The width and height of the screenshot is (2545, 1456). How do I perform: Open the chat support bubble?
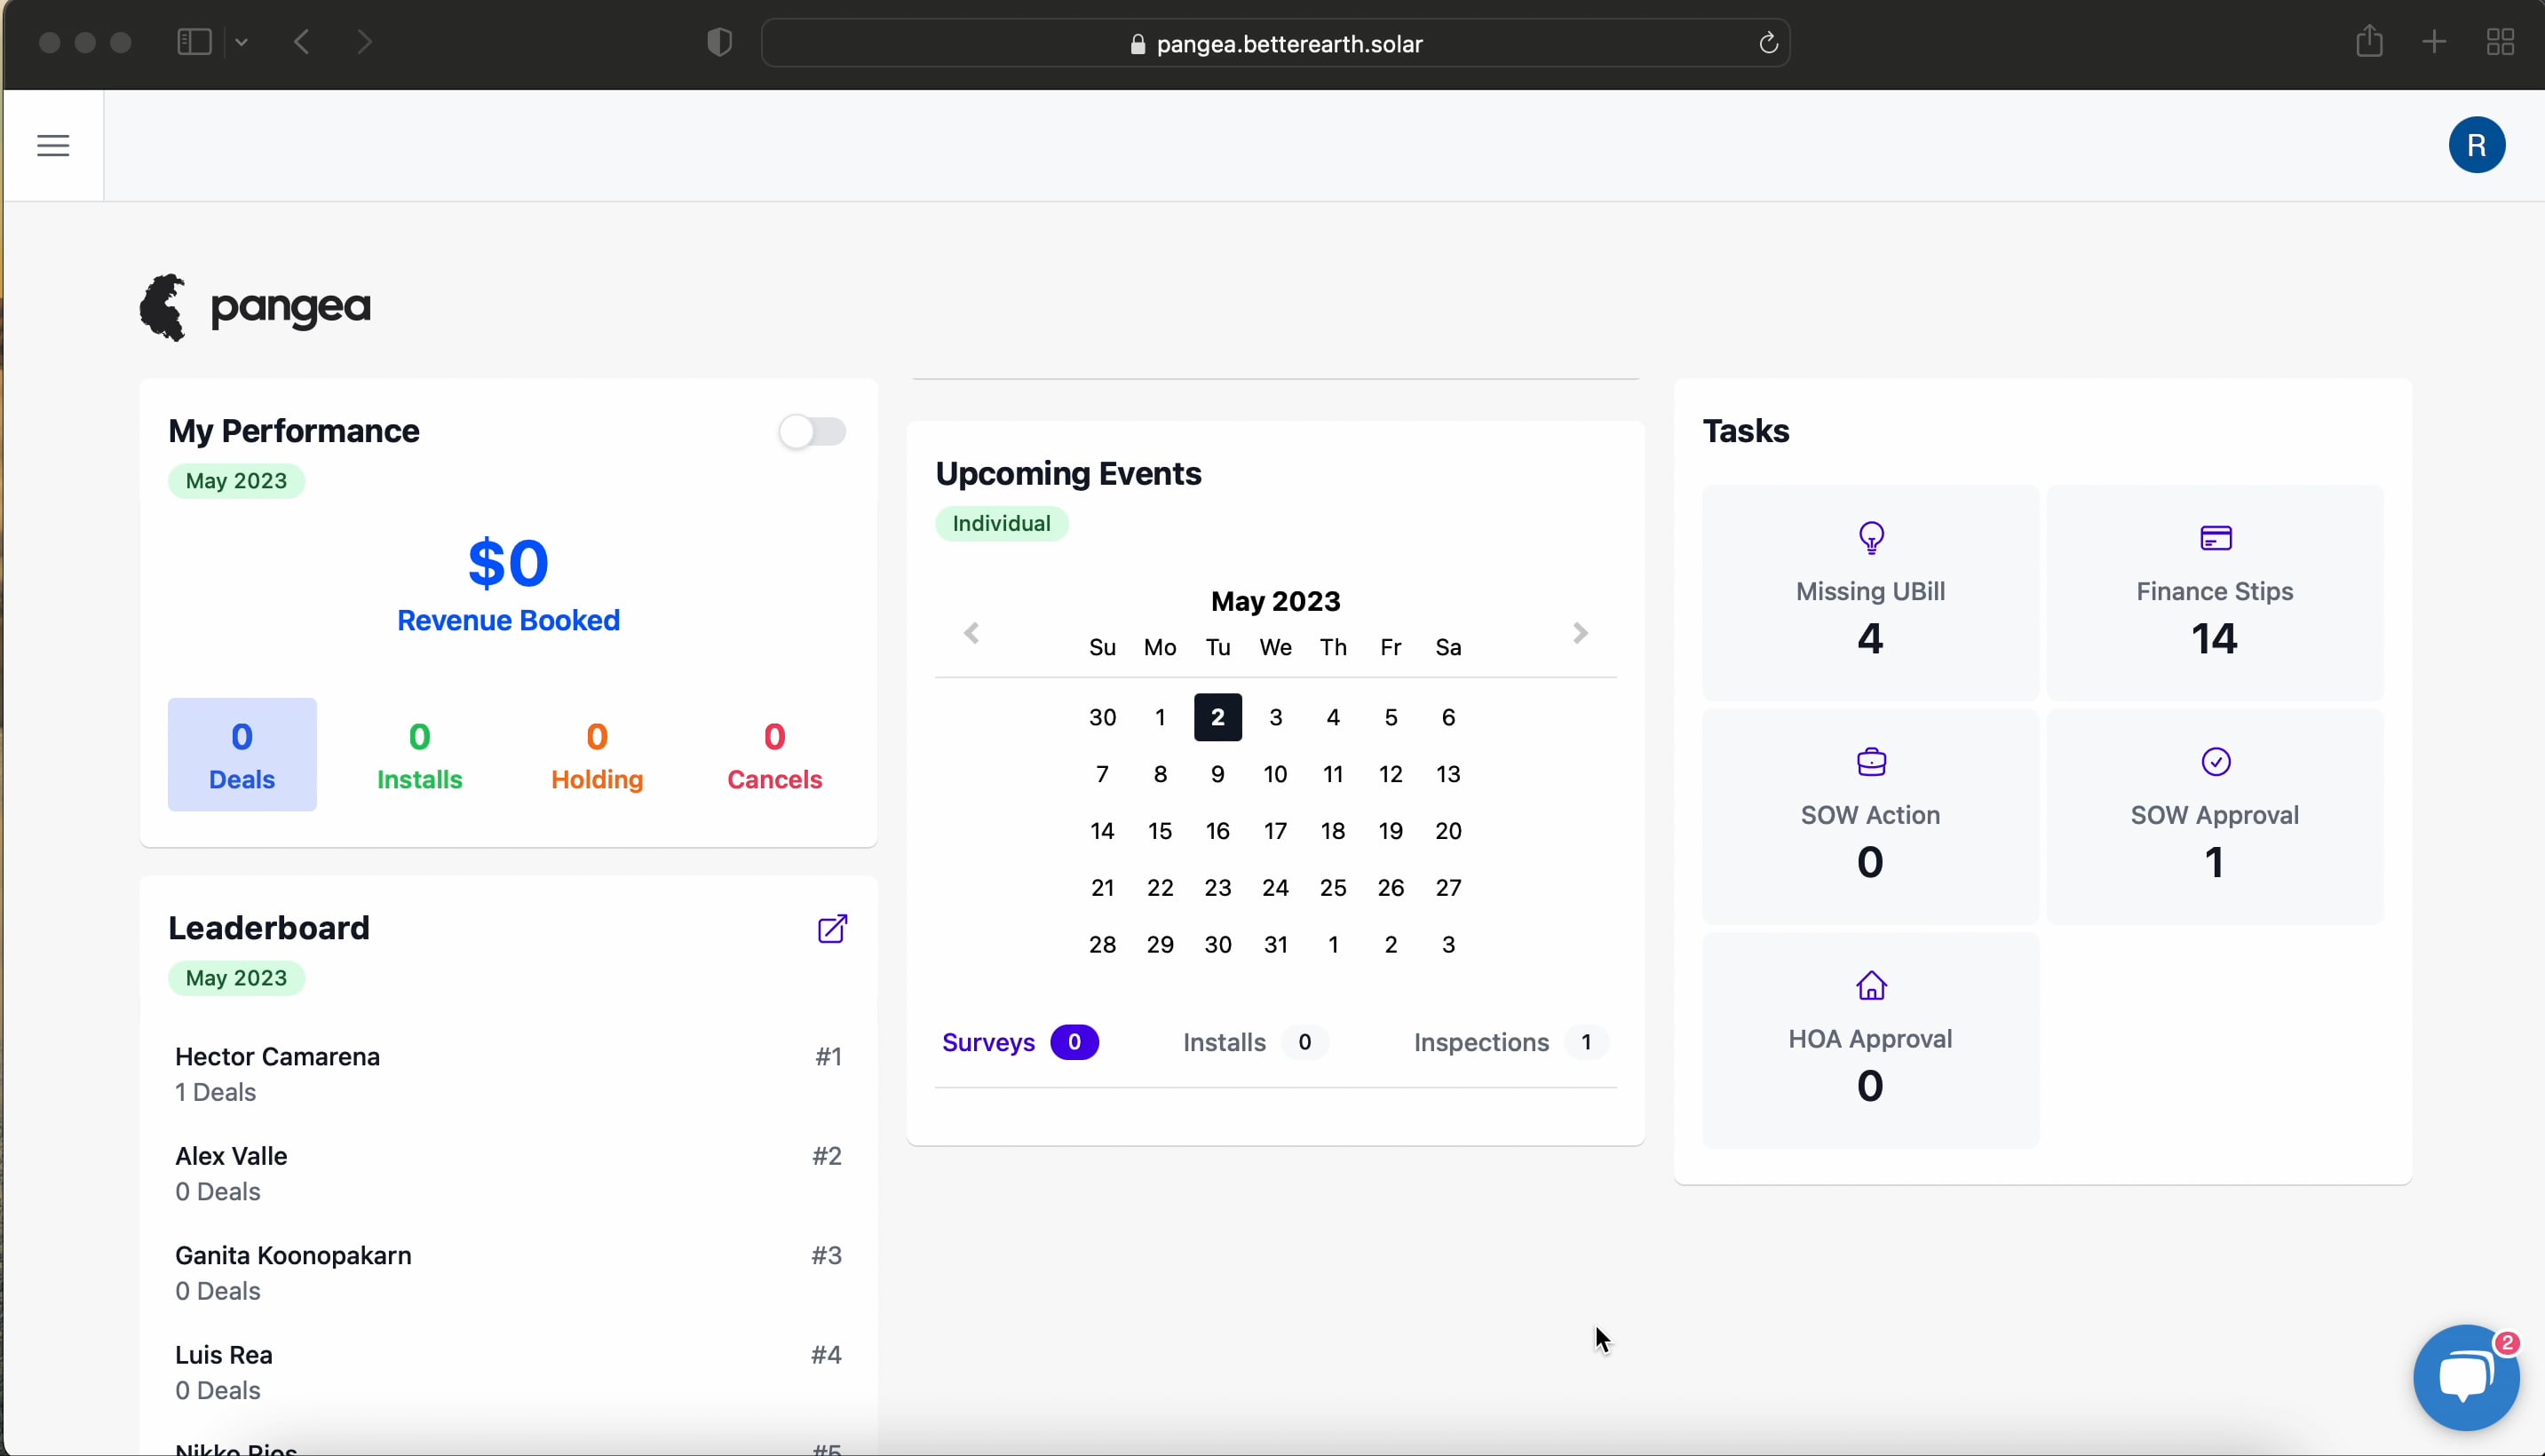pyautogui.click(x=2465, y=1378)
